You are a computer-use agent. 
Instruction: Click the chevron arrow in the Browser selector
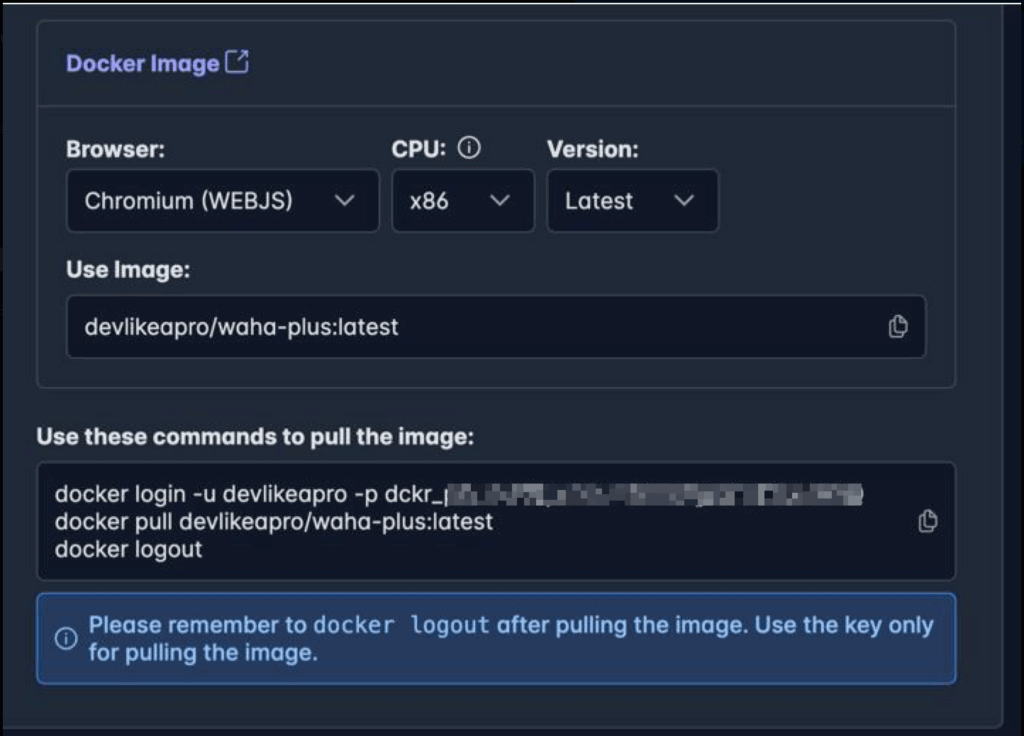coord(344,201)
